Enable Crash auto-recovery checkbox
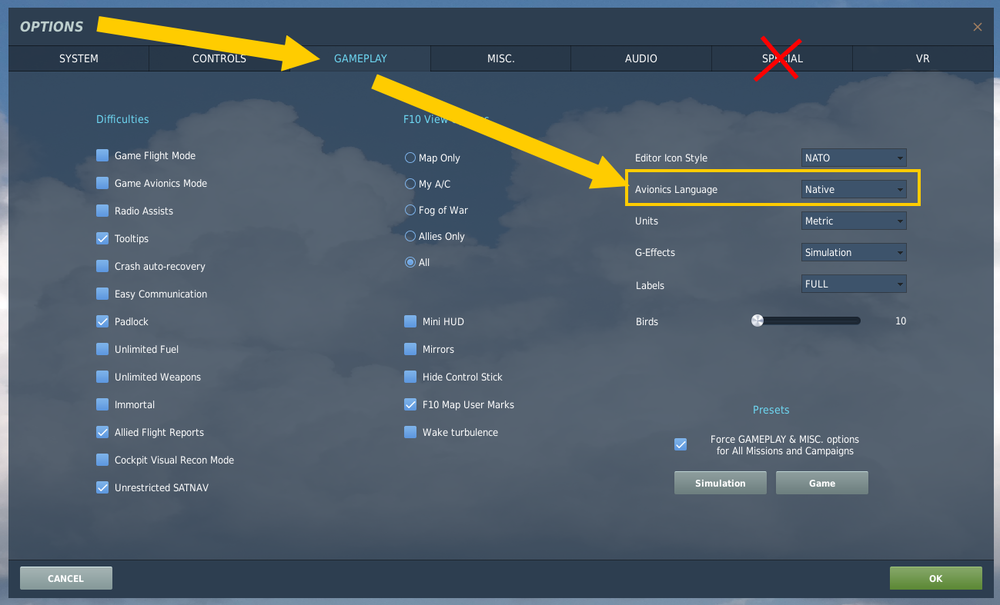 102,266
